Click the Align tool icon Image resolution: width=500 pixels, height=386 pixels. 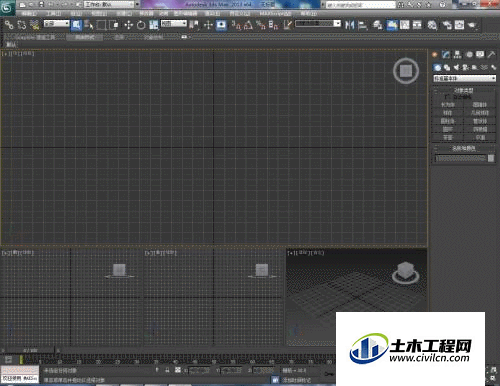tap(362, 25)
